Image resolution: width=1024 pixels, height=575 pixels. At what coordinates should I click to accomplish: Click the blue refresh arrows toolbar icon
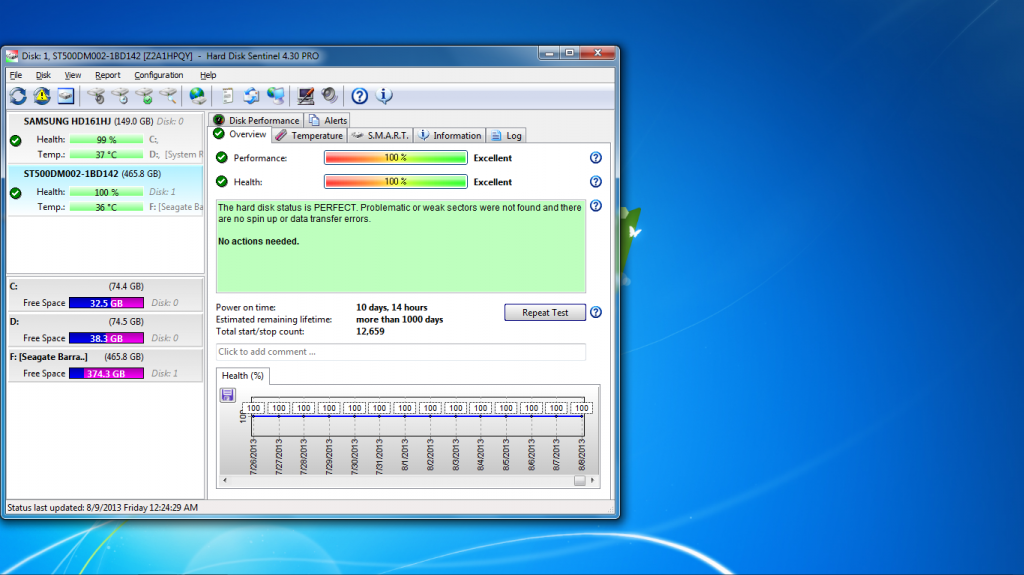18,96
